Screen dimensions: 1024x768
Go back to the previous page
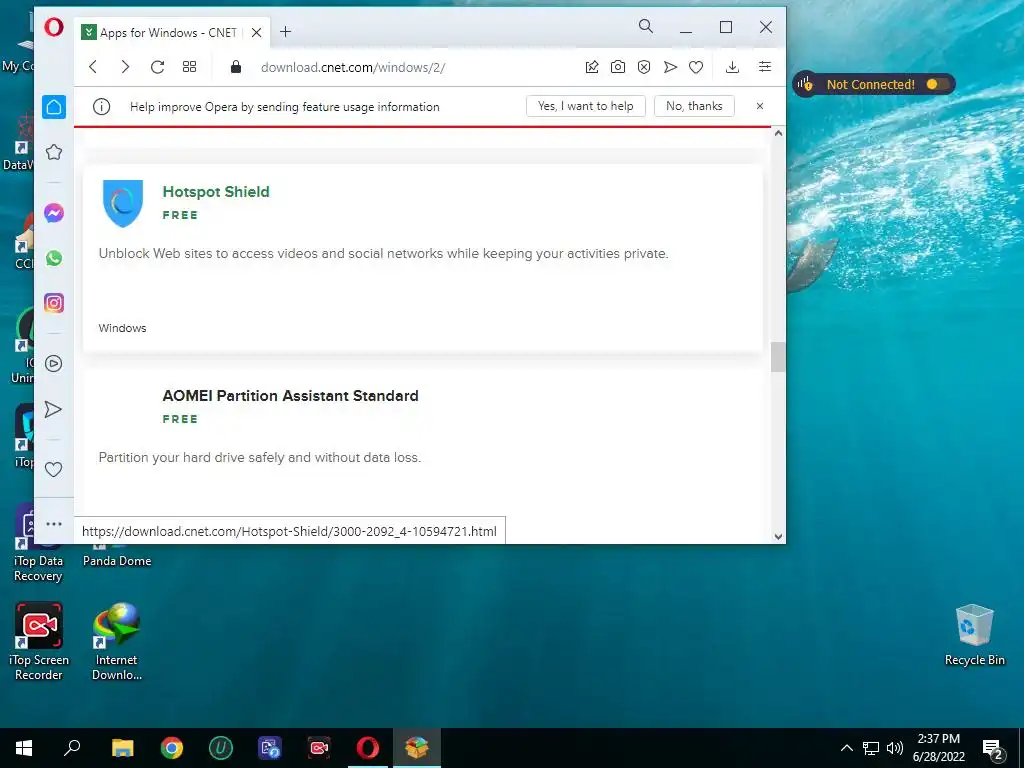click(x=93, y=67)
